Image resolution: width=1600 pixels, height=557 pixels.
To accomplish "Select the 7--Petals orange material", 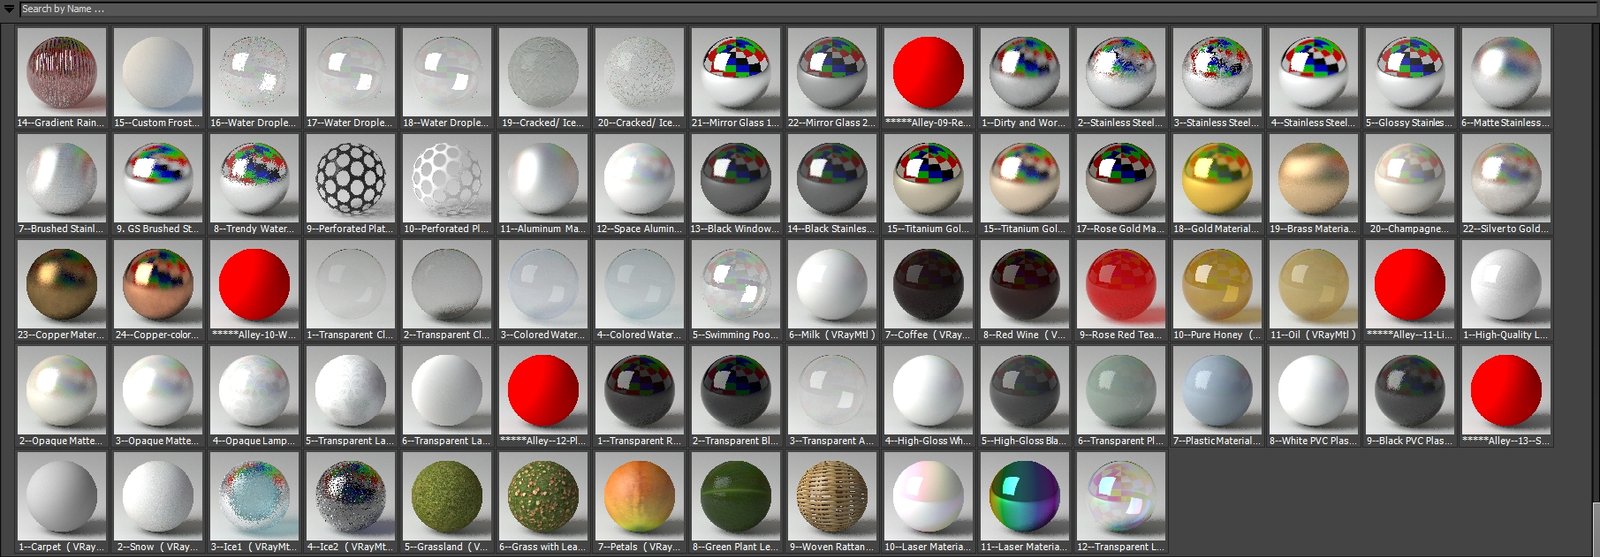I will pos(639,497).
